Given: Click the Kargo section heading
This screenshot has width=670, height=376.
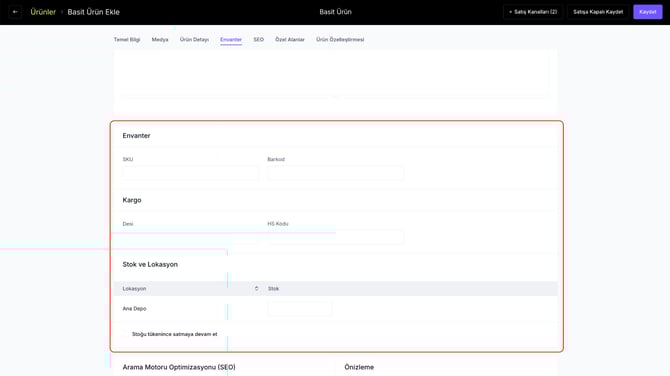Looking at the screenshot, I should point(132,200).
